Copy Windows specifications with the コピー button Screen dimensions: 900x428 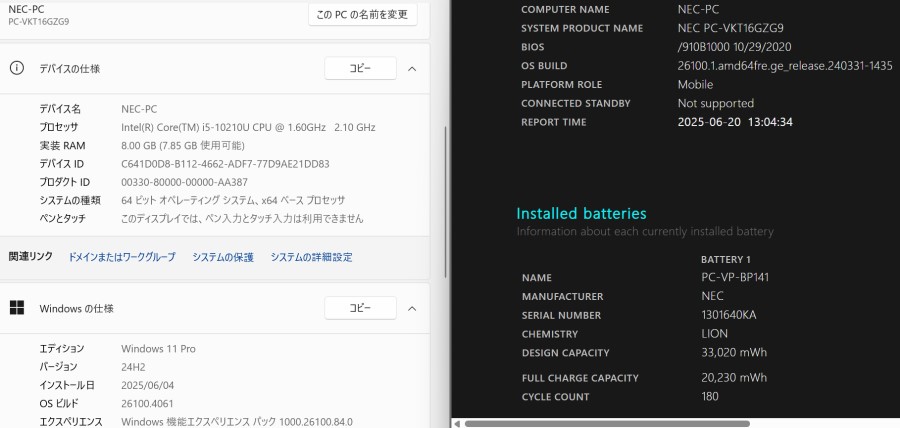point(360,308)
